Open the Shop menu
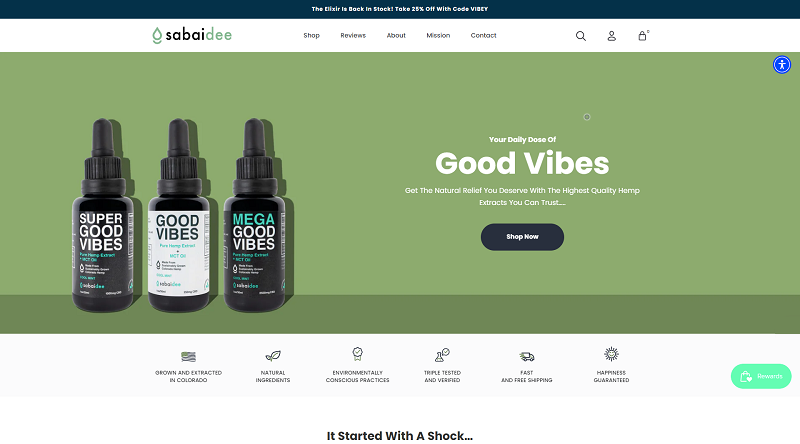Screen dimensions: 800x444 [311, 35]
